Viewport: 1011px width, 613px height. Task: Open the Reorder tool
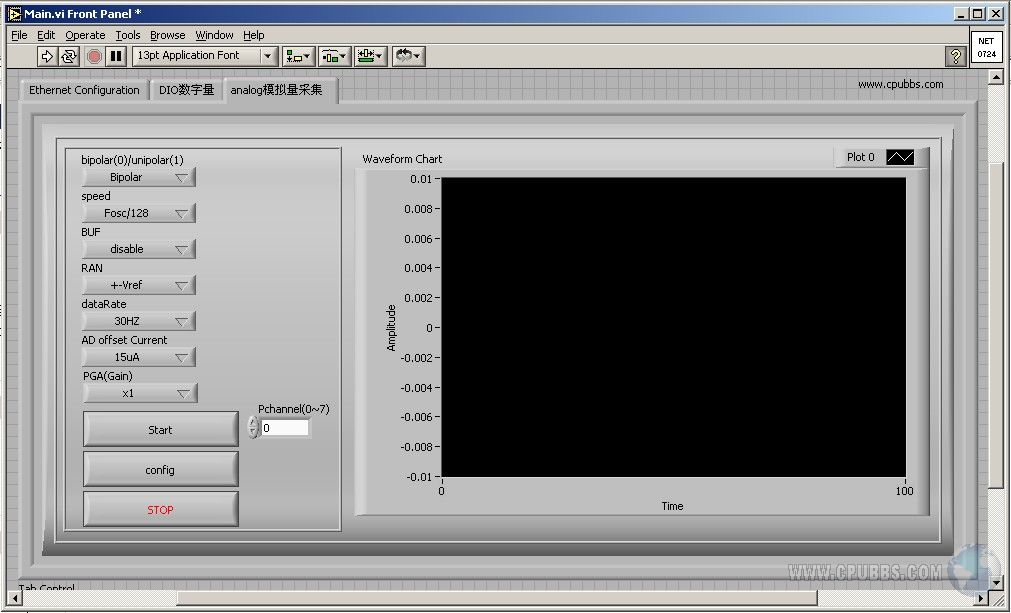point(408,56)
